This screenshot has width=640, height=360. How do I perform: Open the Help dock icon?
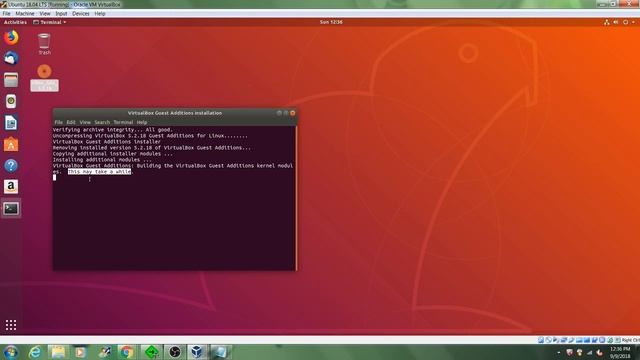coord(11,166)
